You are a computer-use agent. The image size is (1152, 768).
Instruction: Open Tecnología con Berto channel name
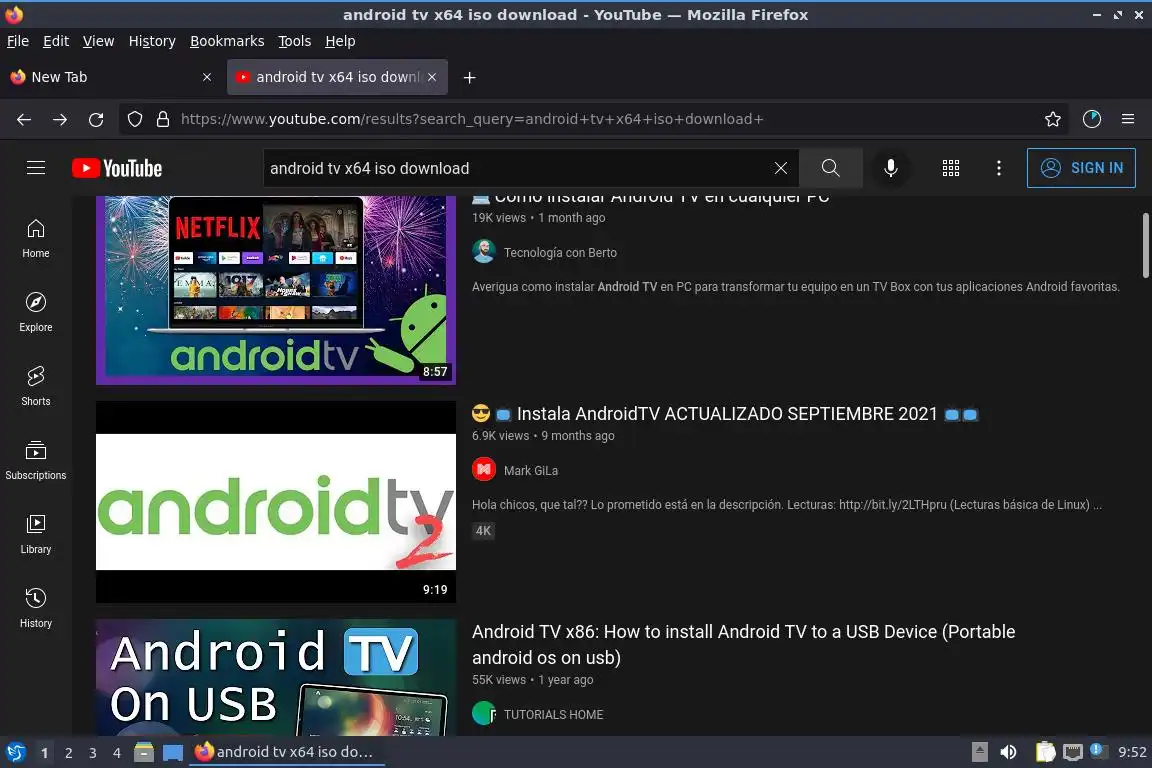[561, 252]
